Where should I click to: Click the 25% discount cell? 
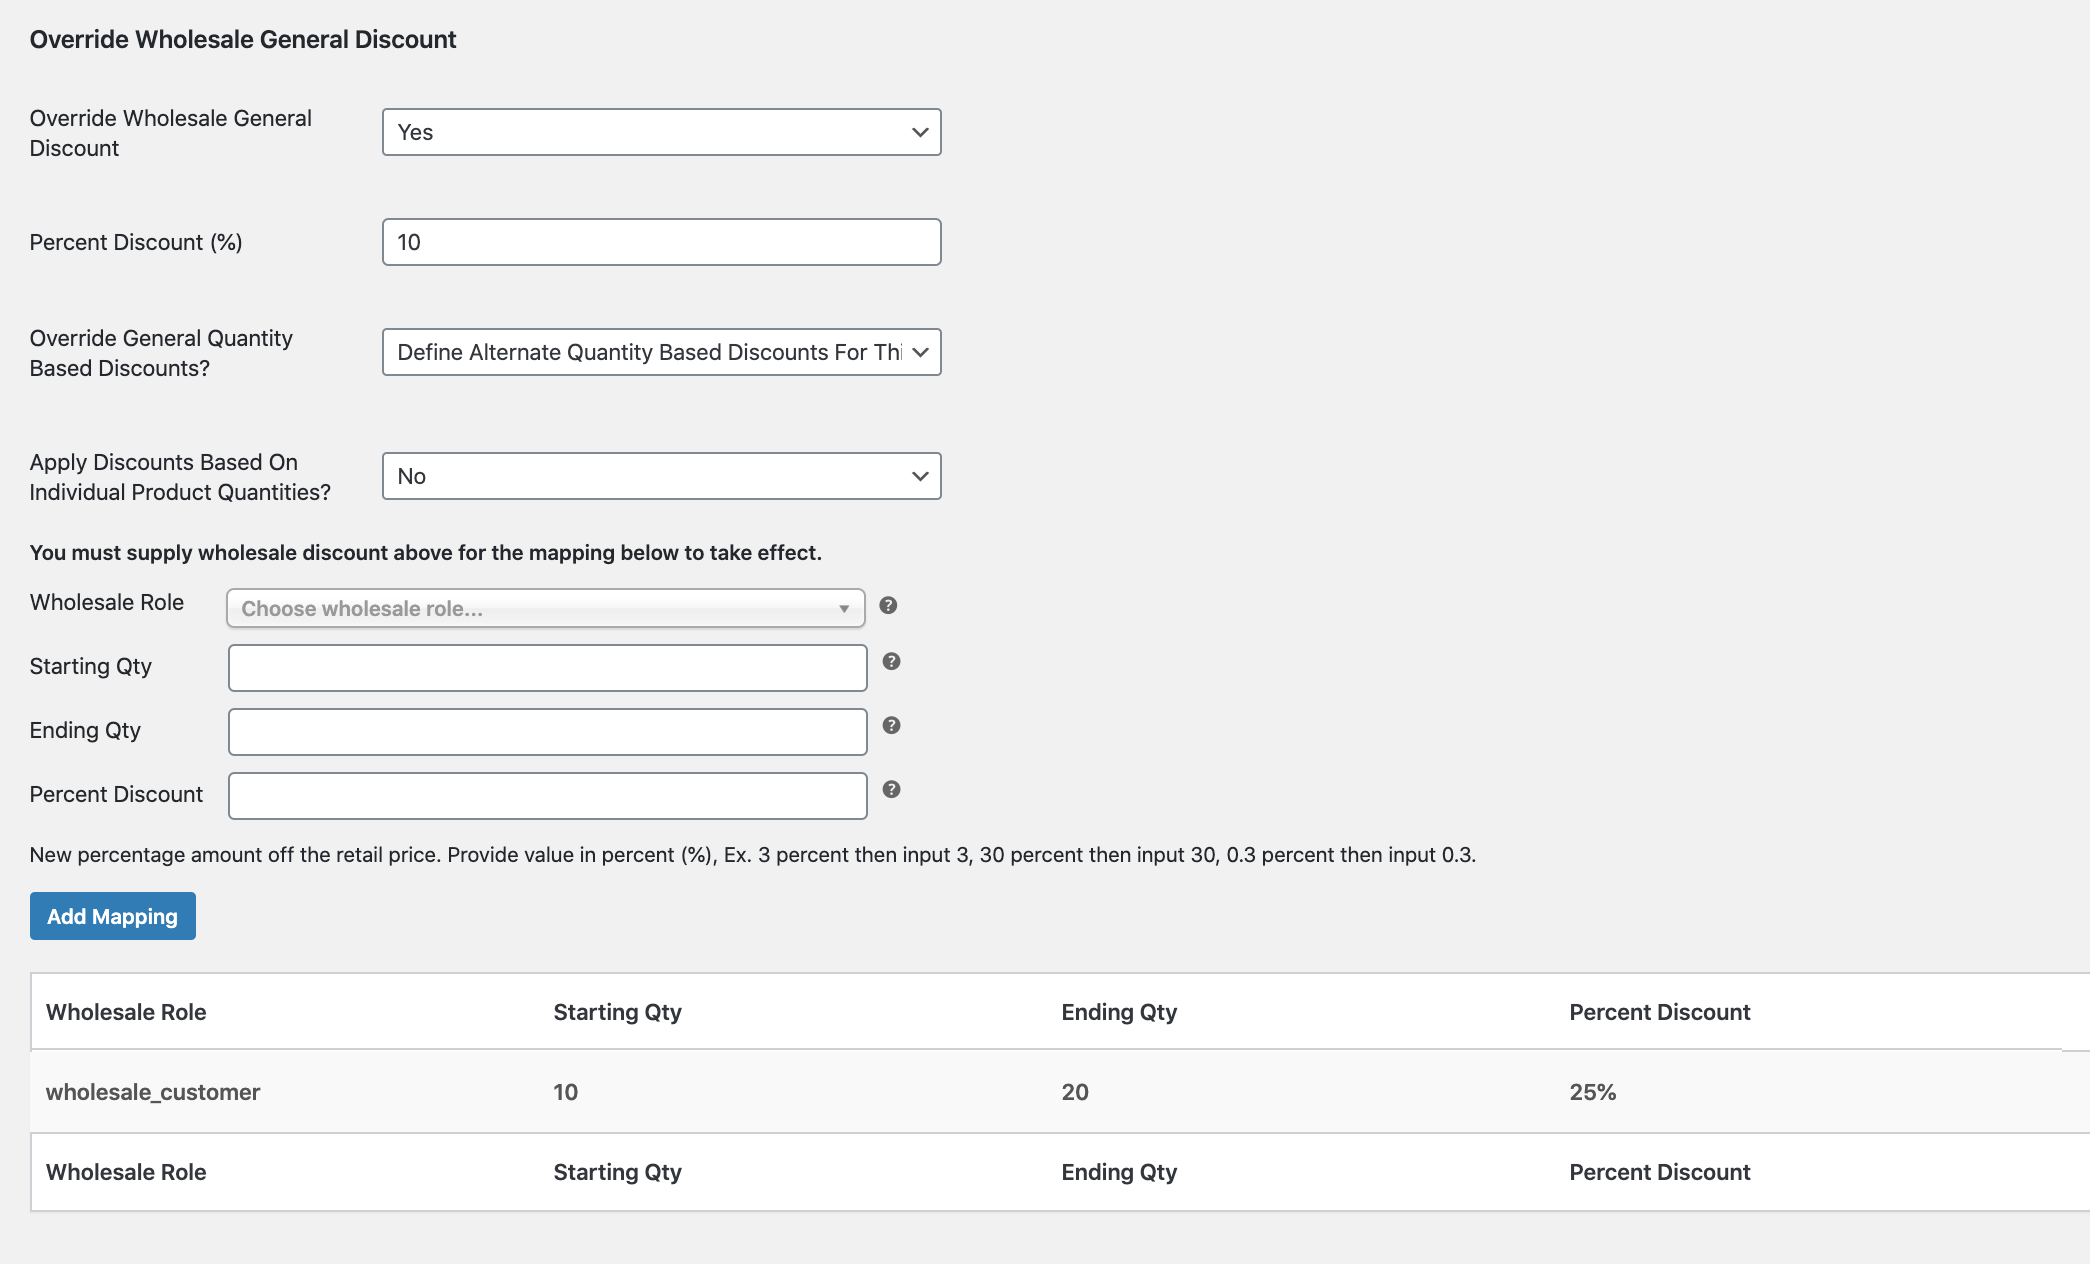click(x=1592, y=1092)
